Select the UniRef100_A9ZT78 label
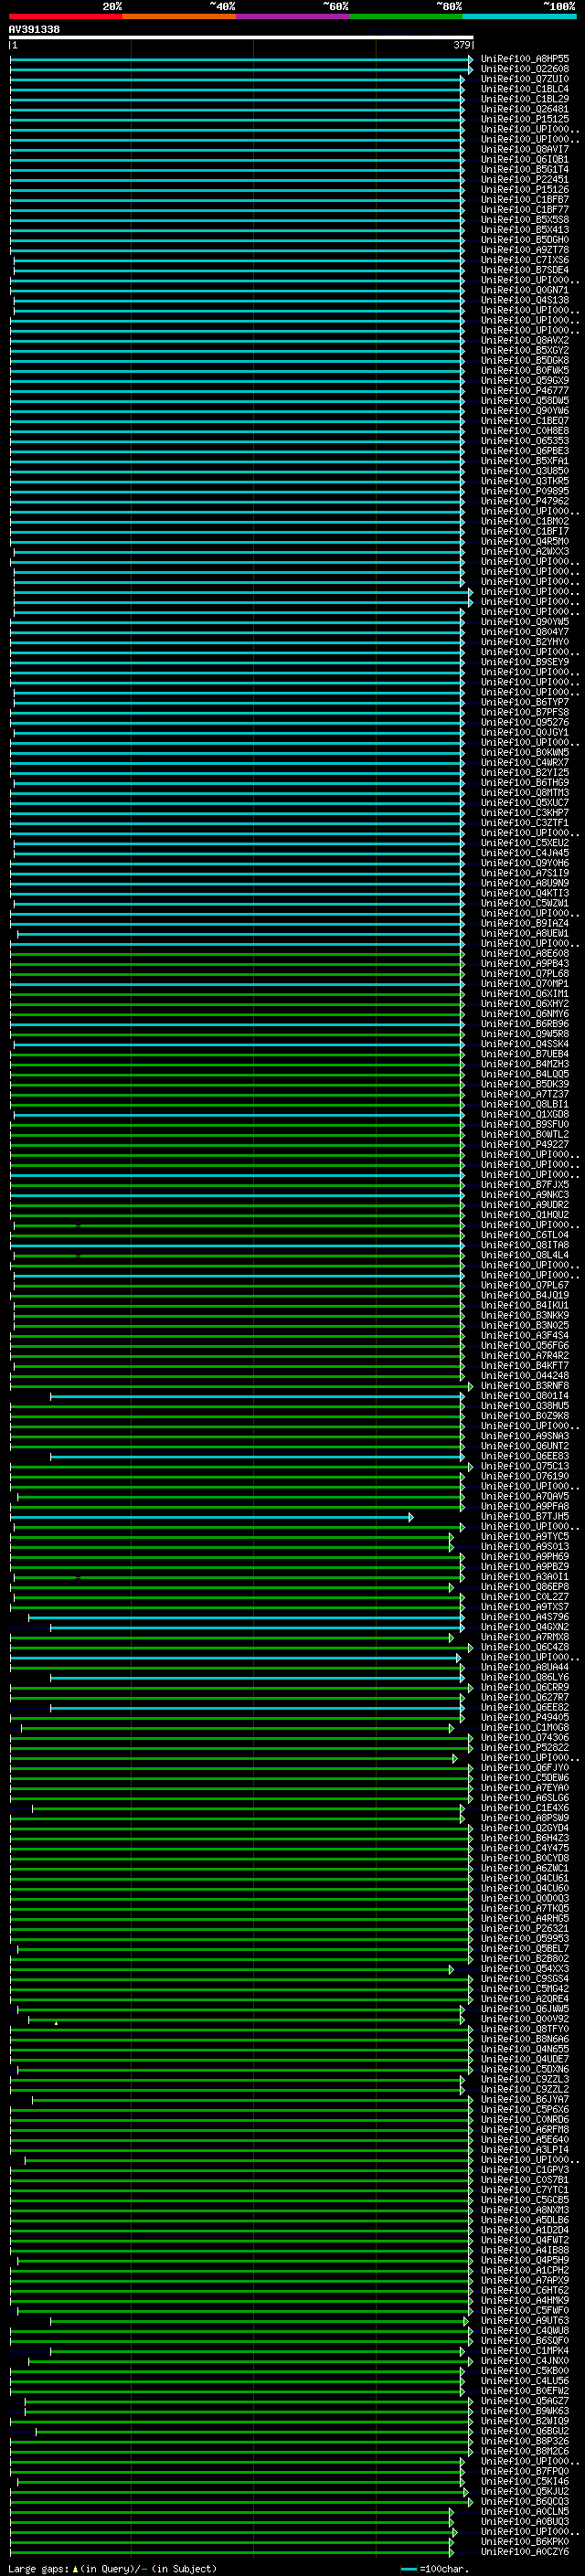The width and height of the screenshot is (585, 2576). click(525, 250)
